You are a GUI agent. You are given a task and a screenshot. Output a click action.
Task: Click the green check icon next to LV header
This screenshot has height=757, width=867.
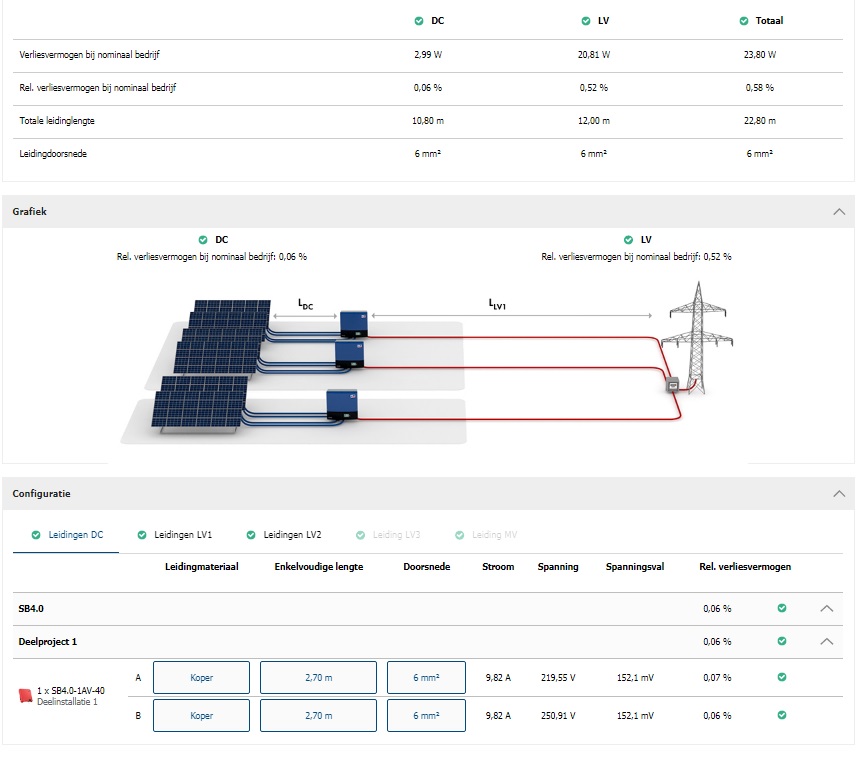[586, 21]
